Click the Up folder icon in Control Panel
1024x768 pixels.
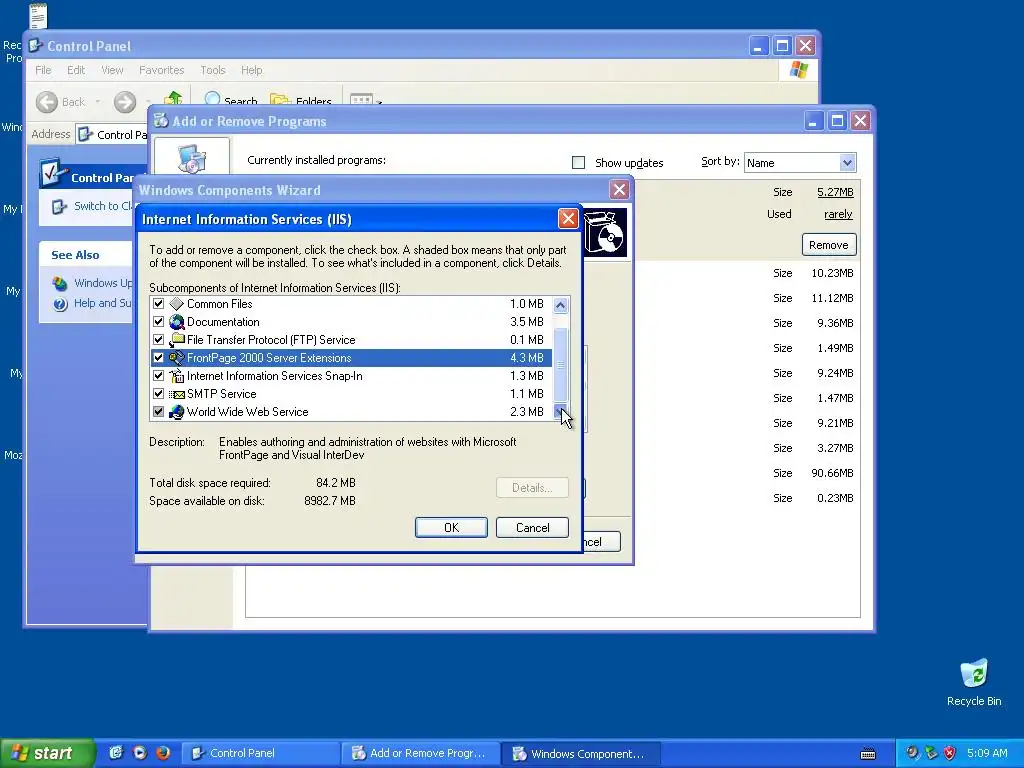pos(172,99)
